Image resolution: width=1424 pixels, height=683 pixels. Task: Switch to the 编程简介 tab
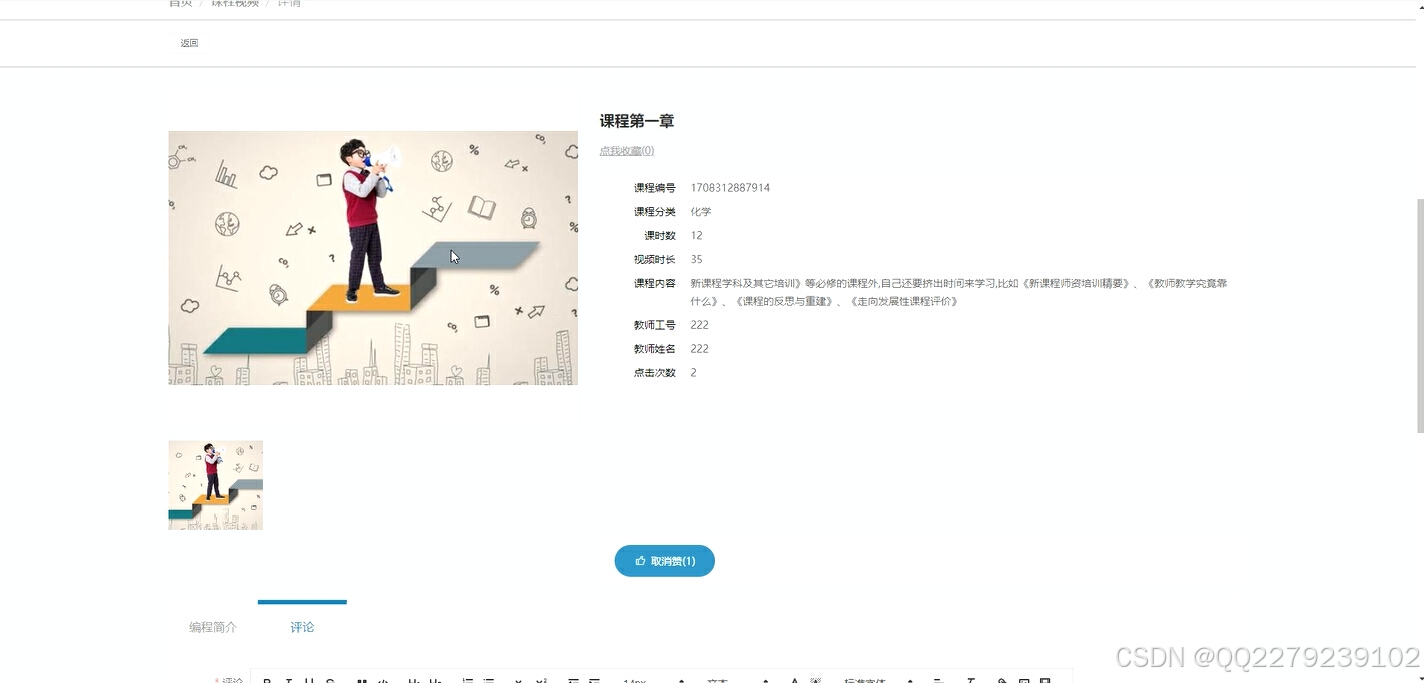pyautogui.click(x=212, y=626)
